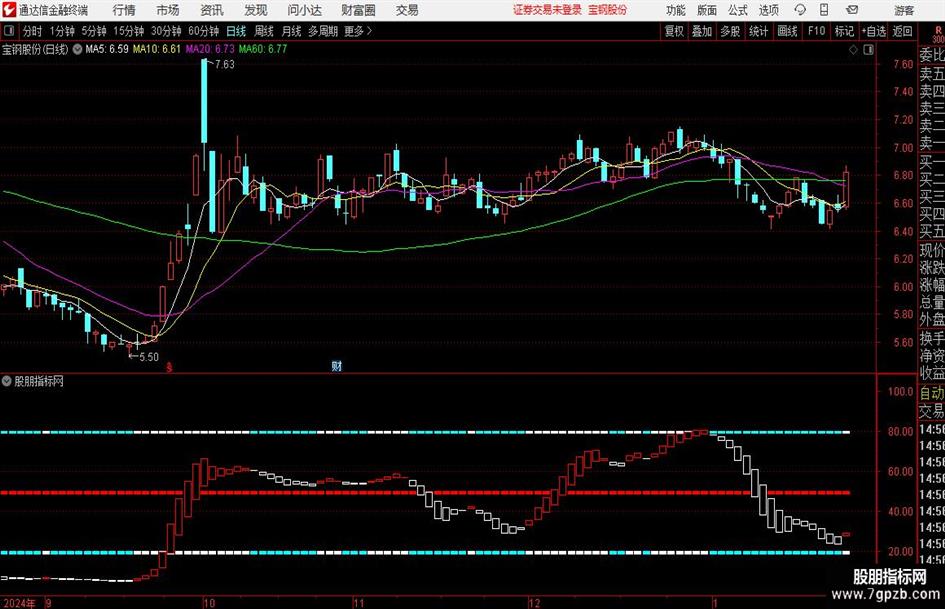The height and width of the screenshot is (609, 945).
Task: Select the 日线 daily chart tab
Action: pyautogui.click(x=236, y=31)
